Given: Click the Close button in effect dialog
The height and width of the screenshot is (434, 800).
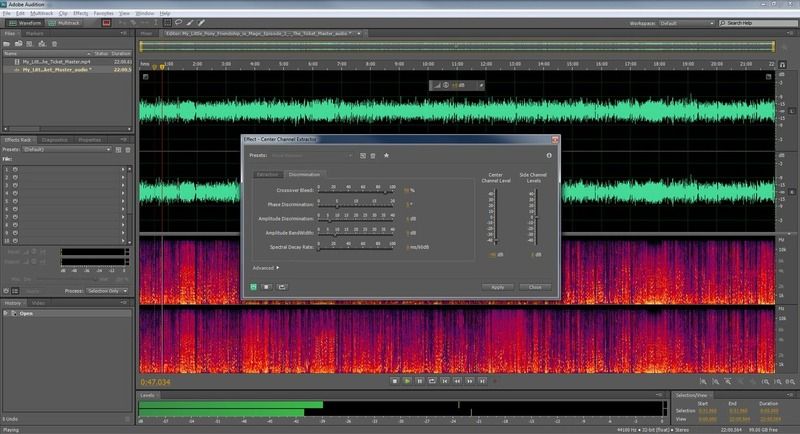Looking at the screenshot, I should point(535,287).
